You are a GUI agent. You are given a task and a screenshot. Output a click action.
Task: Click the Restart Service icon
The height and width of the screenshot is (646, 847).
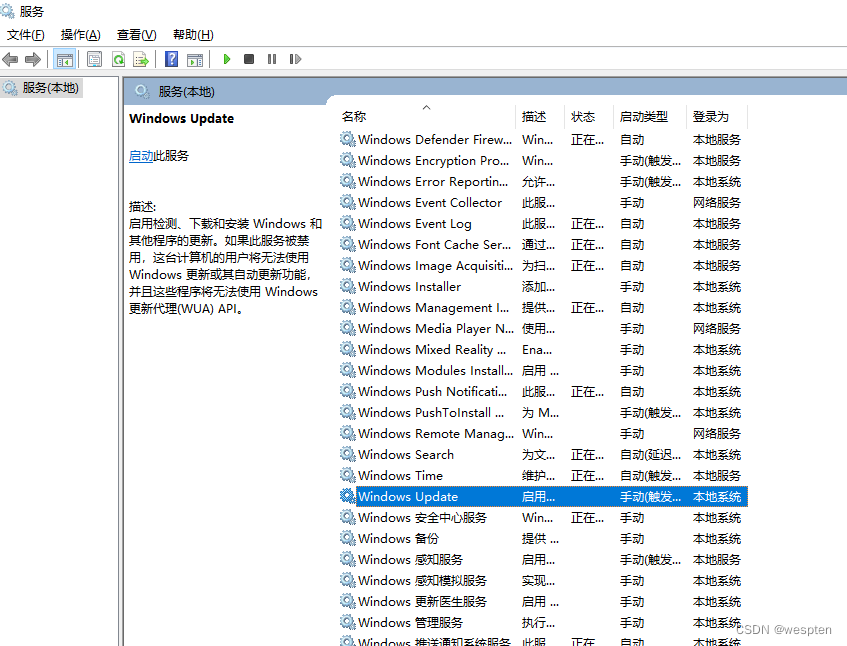pyautogui.click(x=295, y=59)
